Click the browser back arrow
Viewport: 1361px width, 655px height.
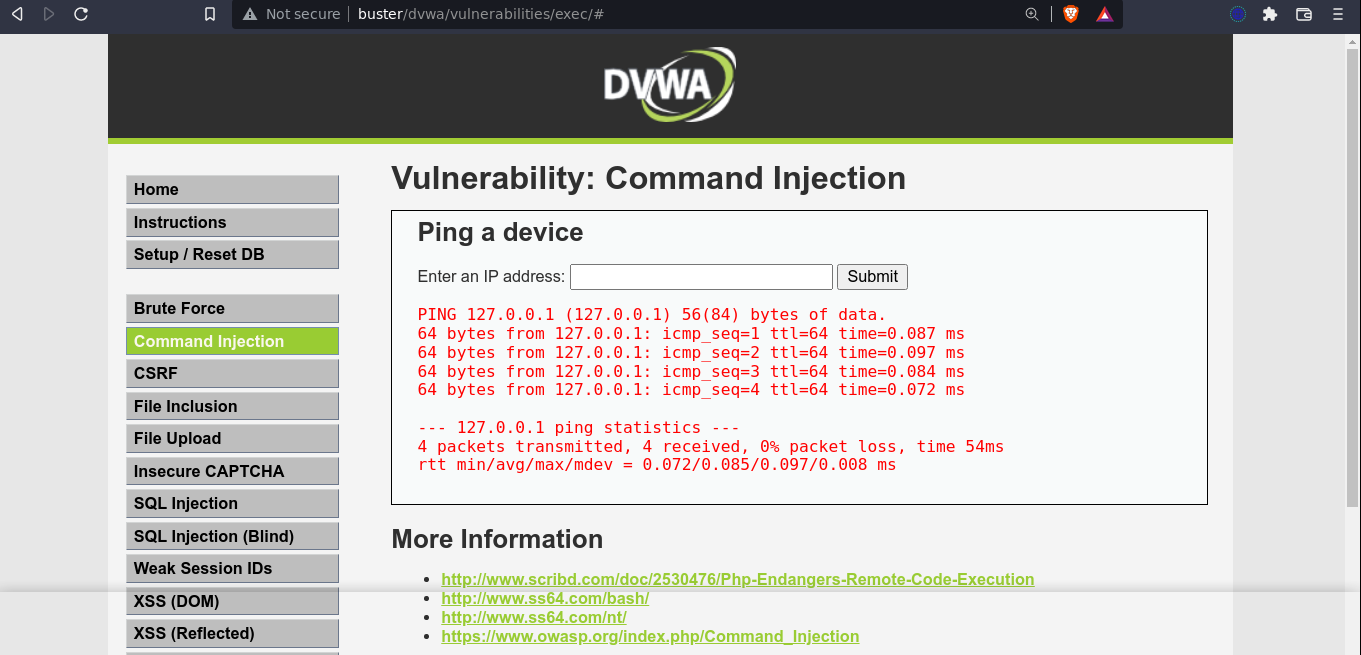click(17, 14)
